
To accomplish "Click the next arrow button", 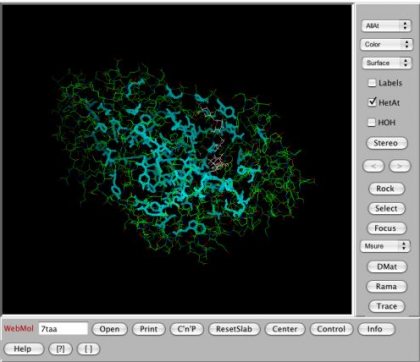I will (x=400, y=166).
